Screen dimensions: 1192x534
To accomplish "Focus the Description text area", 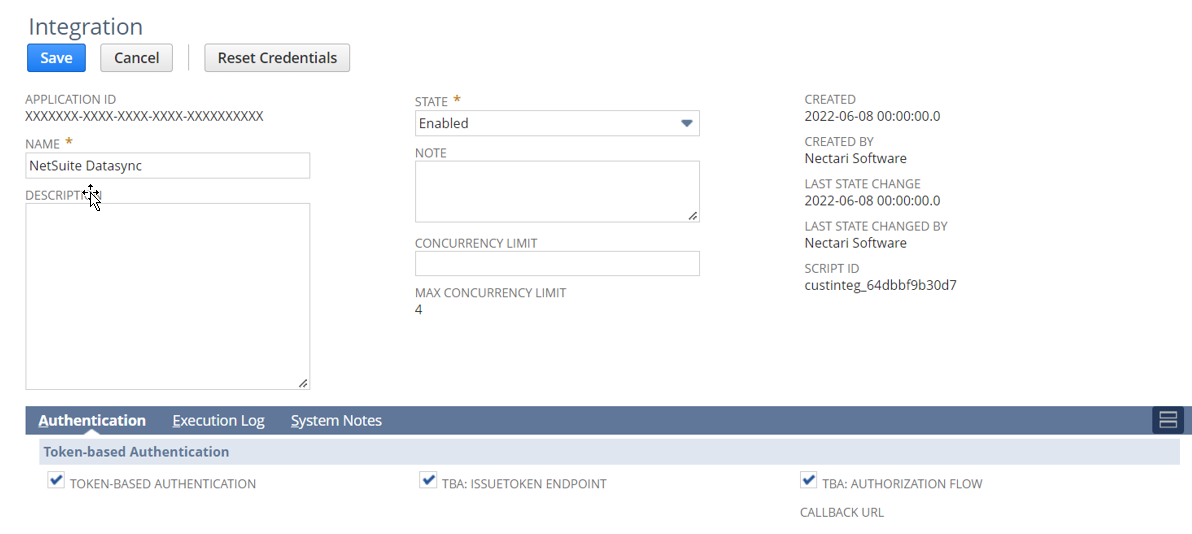I will tap(167, 296).
